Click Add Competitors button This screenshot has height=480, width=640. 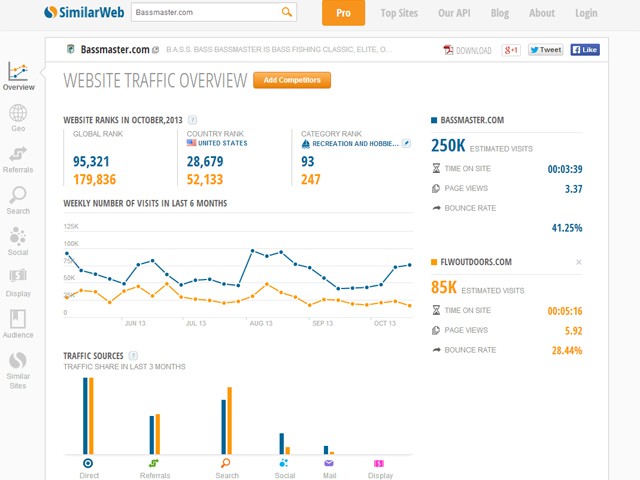(x=292, y=80)
